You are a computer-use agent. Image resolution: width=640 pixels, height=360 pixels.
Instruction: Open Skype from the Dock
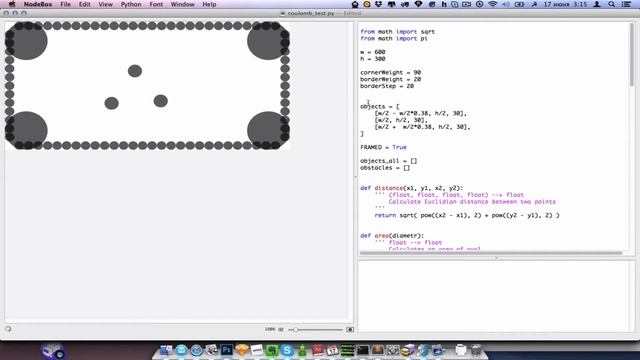(x=287, y=350)
